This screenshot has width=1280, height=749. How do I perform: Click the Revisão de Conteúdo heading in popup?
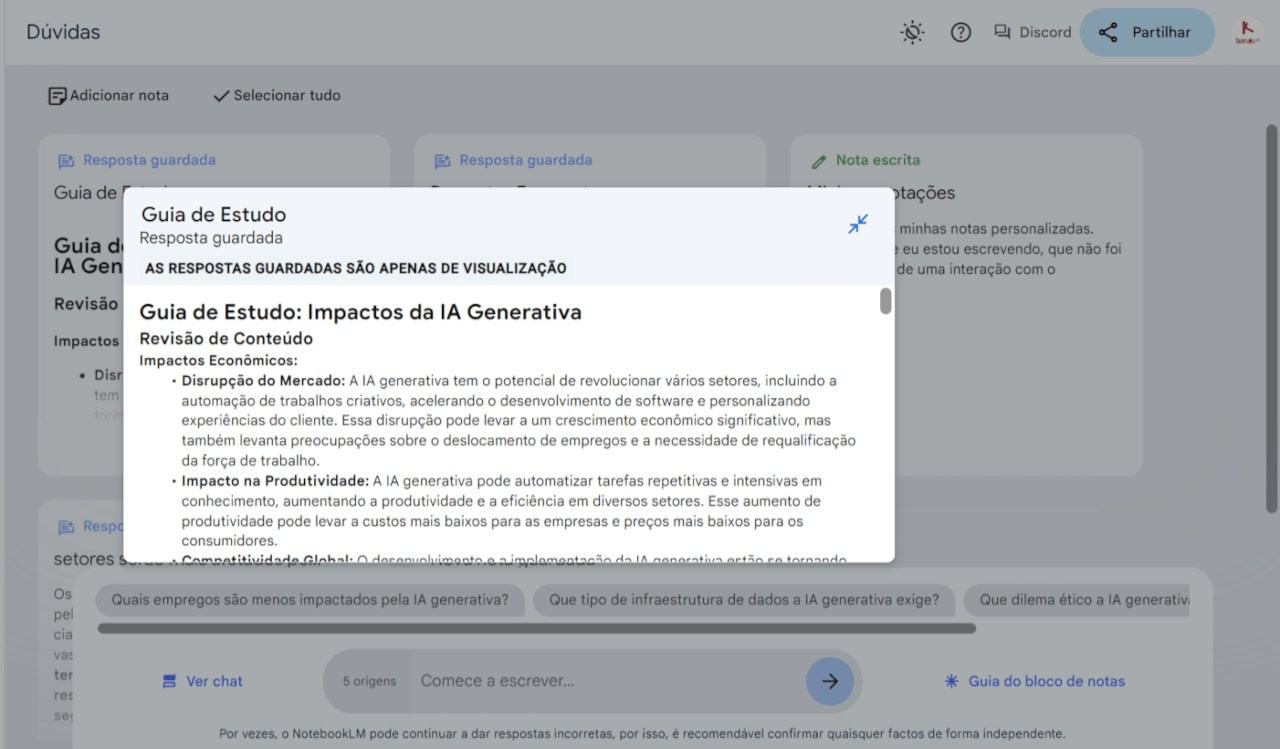[x=226, y=339]
